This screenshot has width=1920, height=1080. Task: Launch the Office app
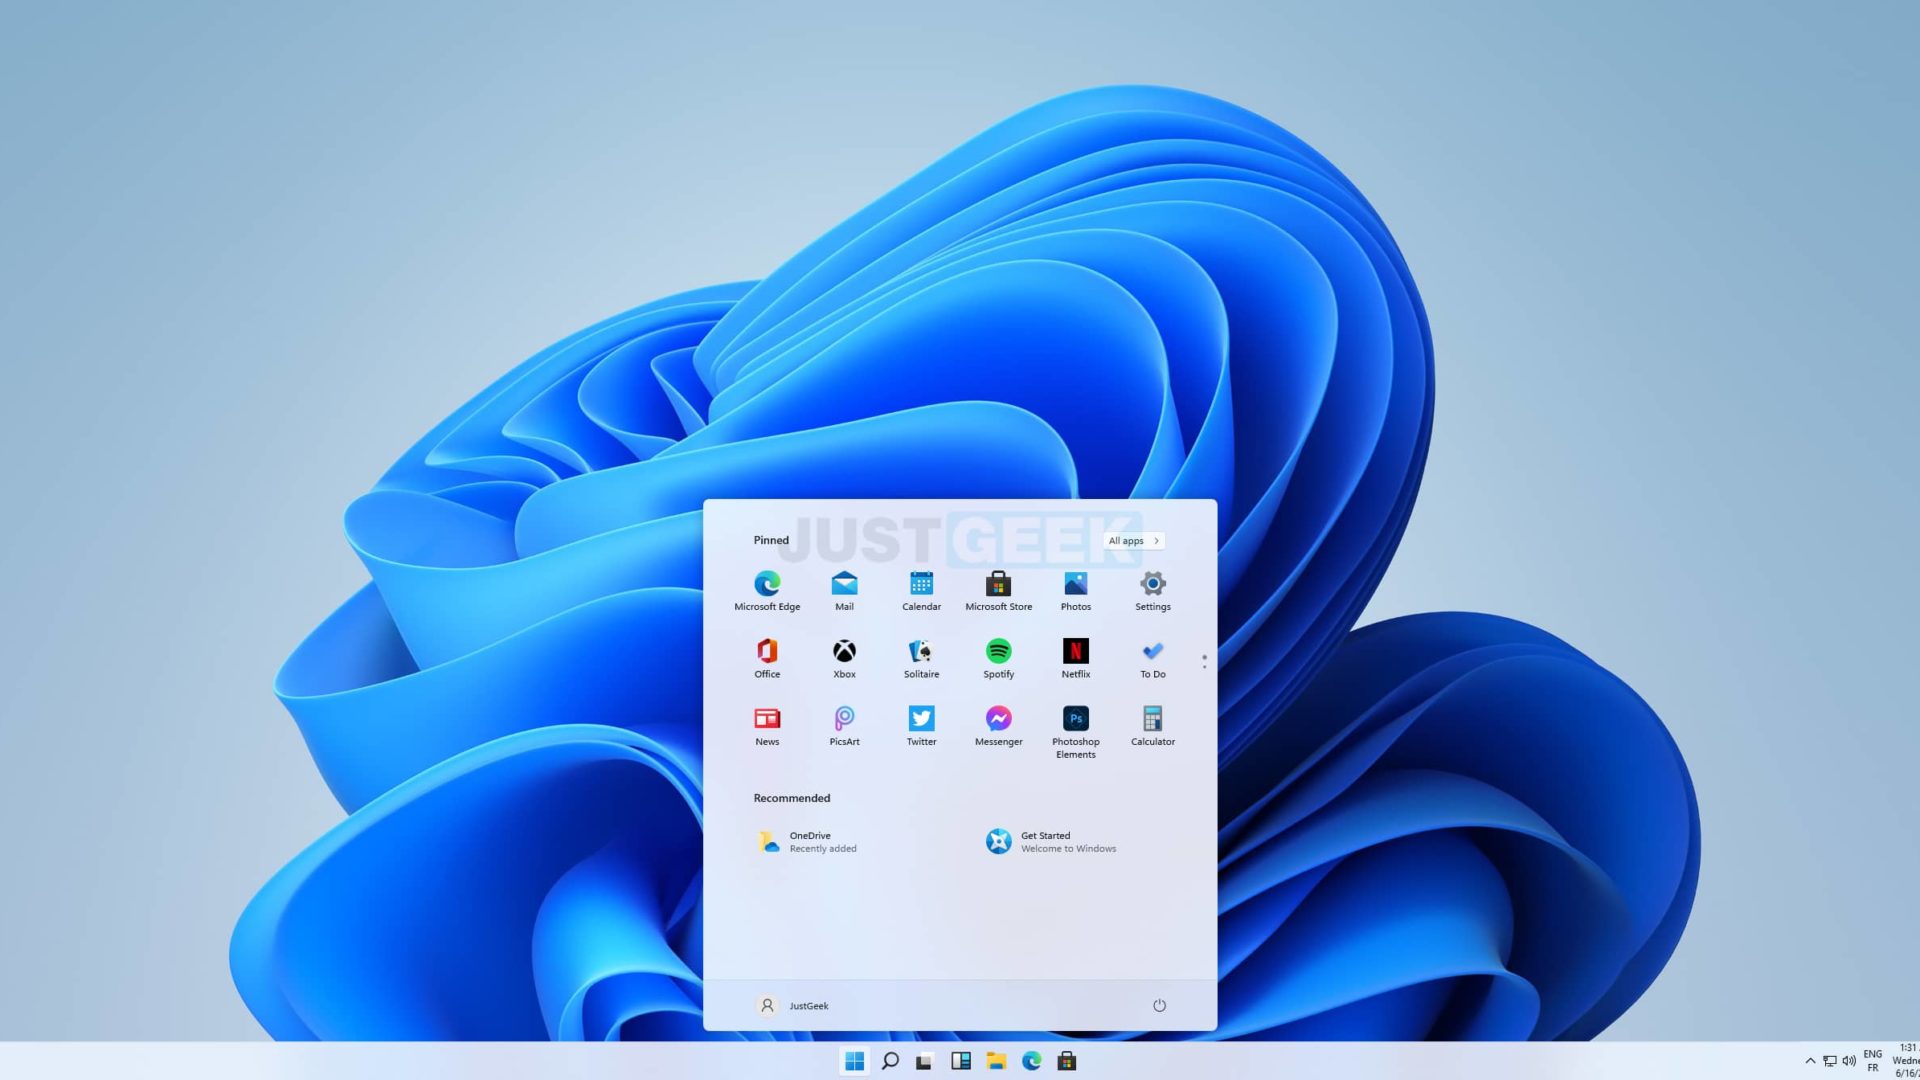767,659
